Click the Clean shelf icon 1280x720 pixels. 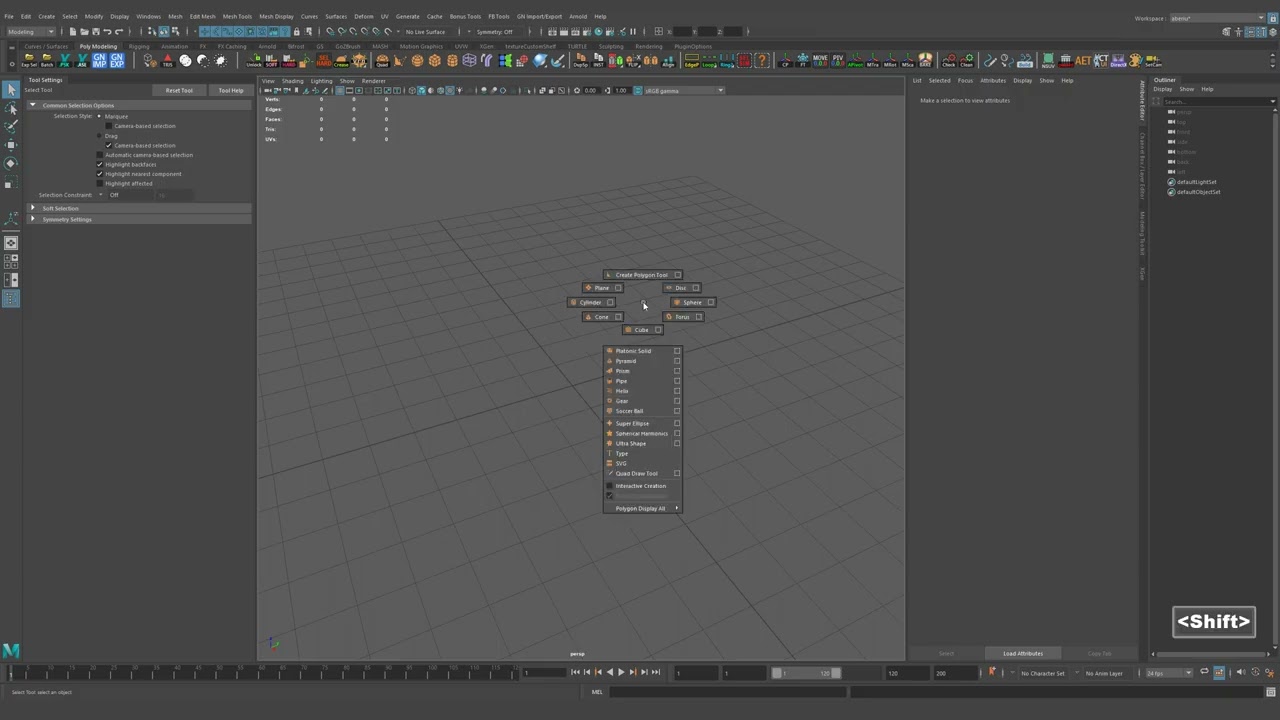[x=966, y=61]
